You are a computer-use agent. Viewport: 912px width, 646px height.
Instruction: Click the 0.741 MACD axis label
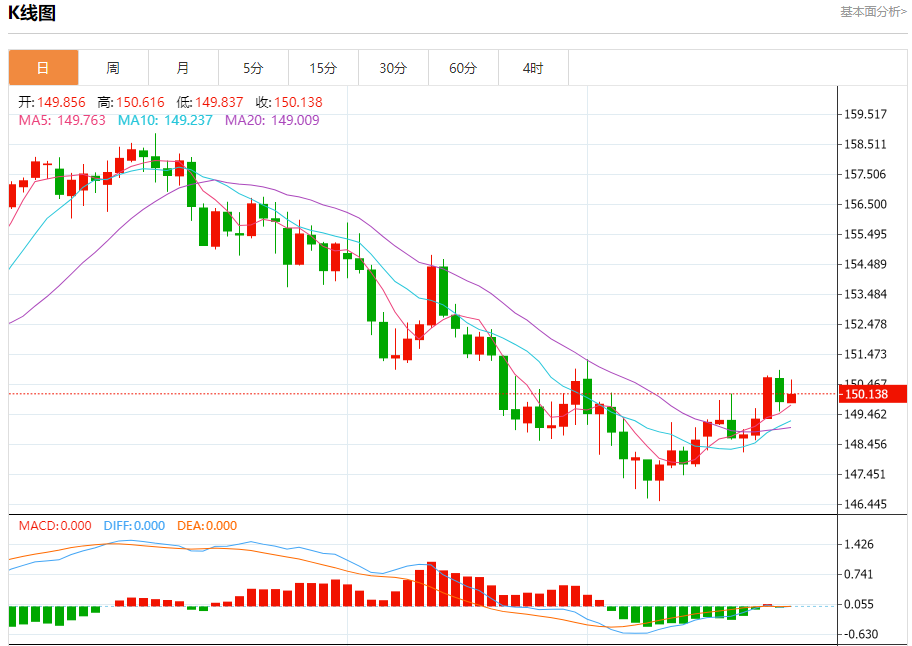(x=859, y=574)
